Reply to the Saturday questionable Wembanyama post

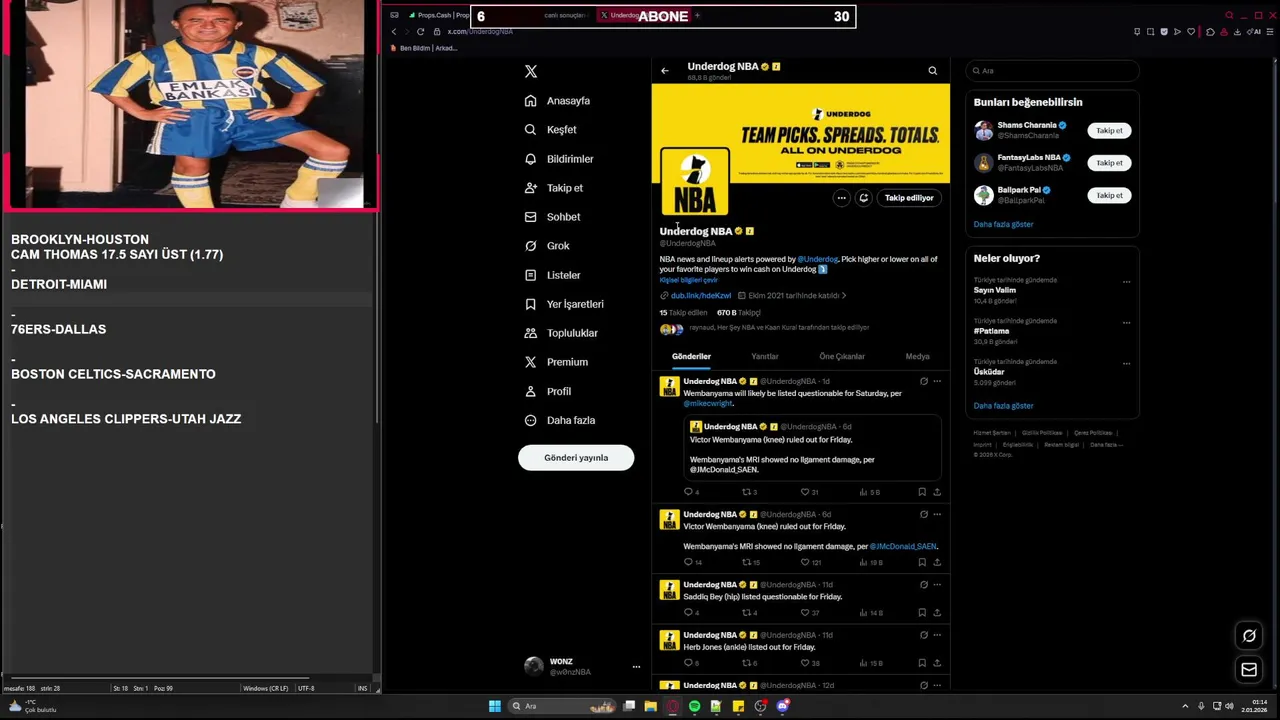click(x=688, y=492)
